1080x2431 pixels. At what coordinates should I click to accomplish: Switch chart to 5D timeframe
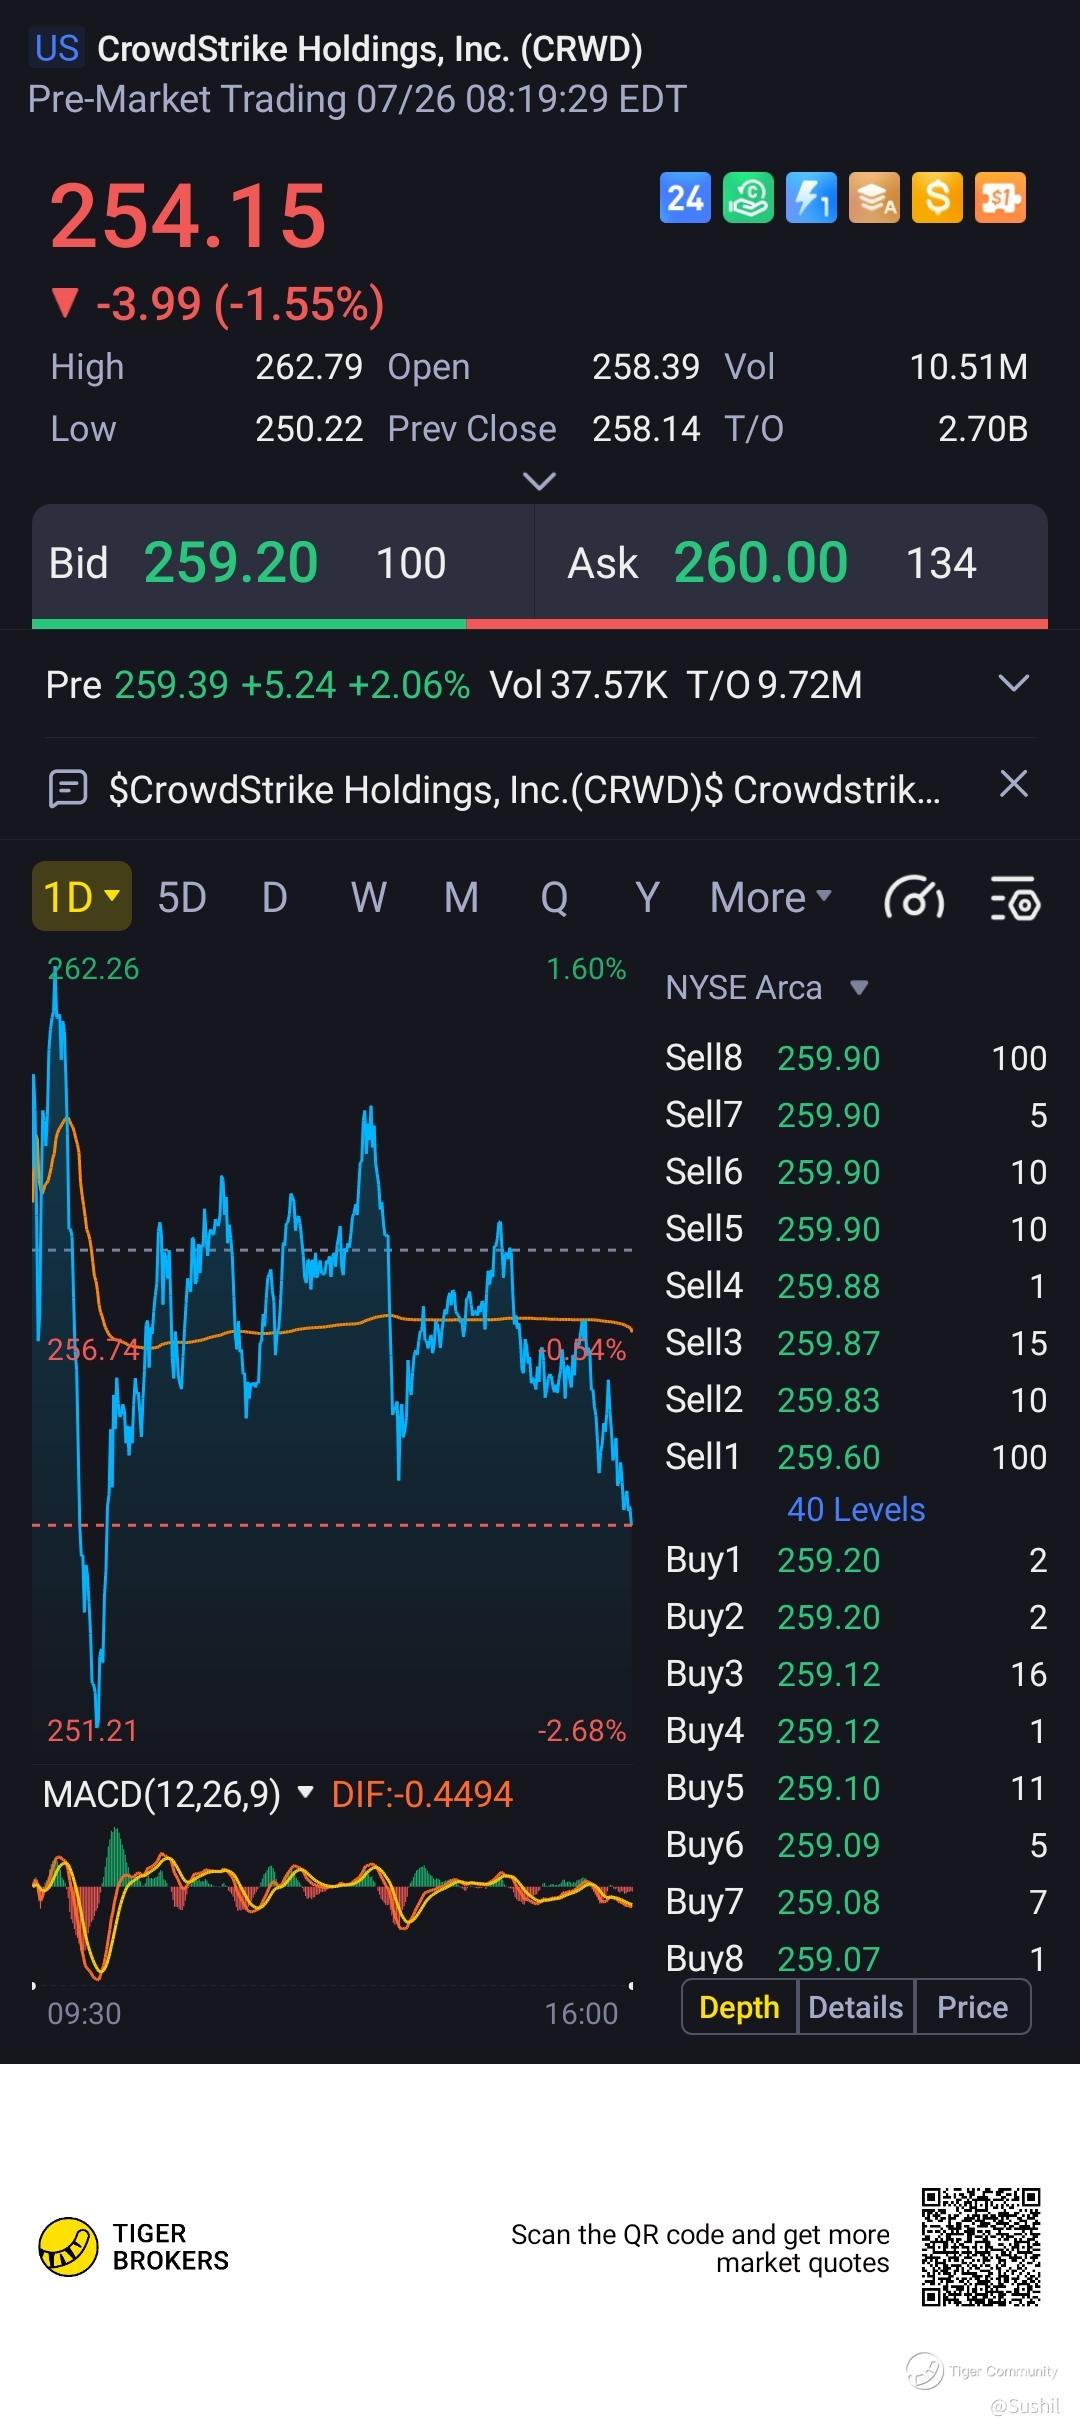[182, 897]
